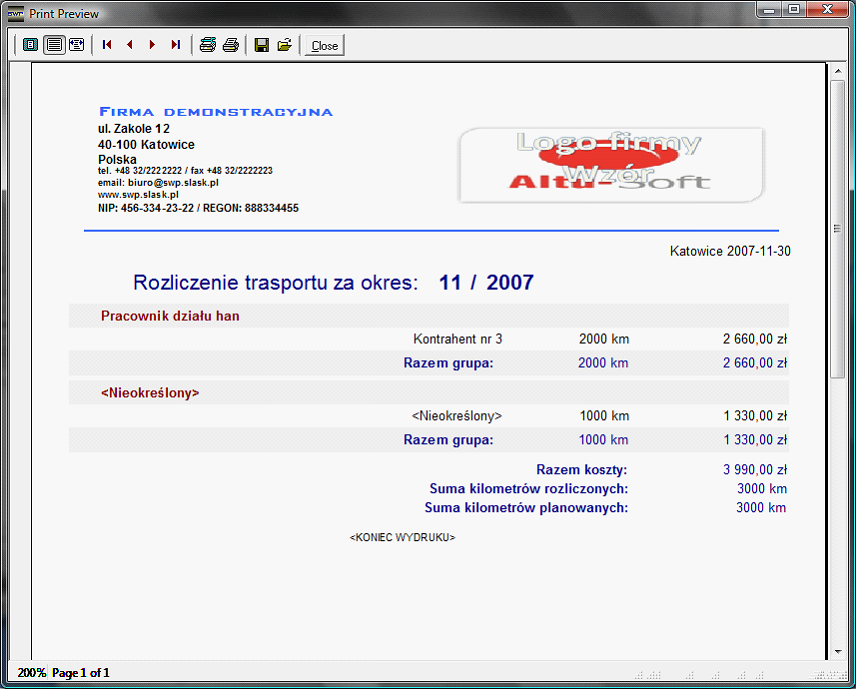Open the system menu via the SWP title icon
The width and height of the screenshot is (857, 690).
(15, 12)
